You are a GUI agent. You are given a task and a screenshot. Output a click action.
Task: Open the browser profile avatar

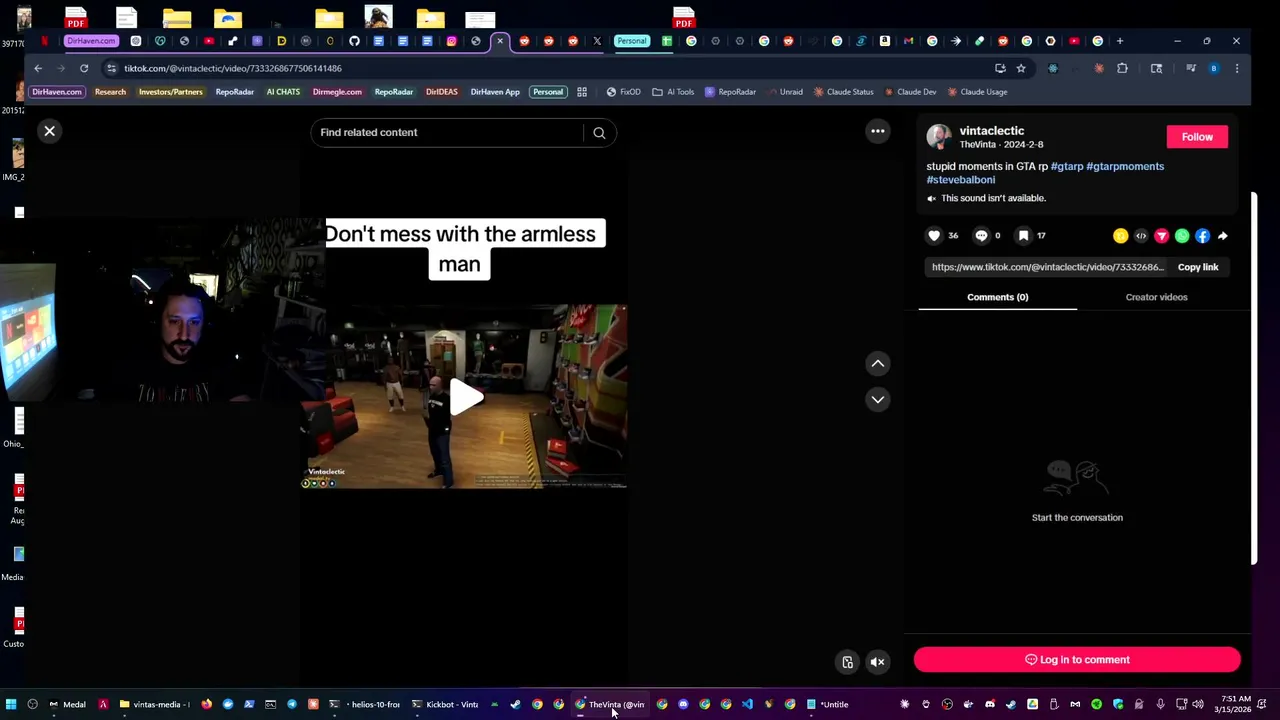pos(1213,68)
